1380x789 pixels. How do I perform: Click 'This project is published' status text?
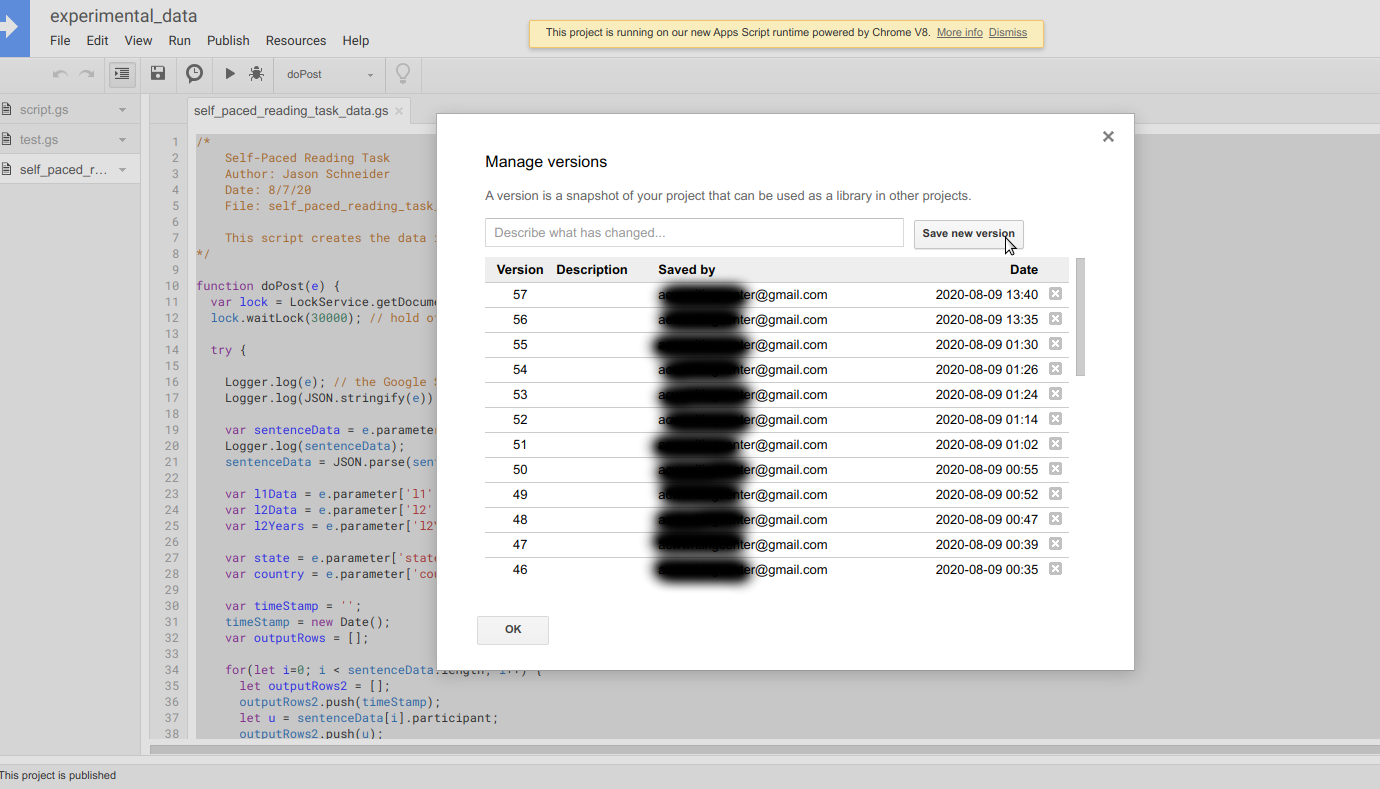58,775
